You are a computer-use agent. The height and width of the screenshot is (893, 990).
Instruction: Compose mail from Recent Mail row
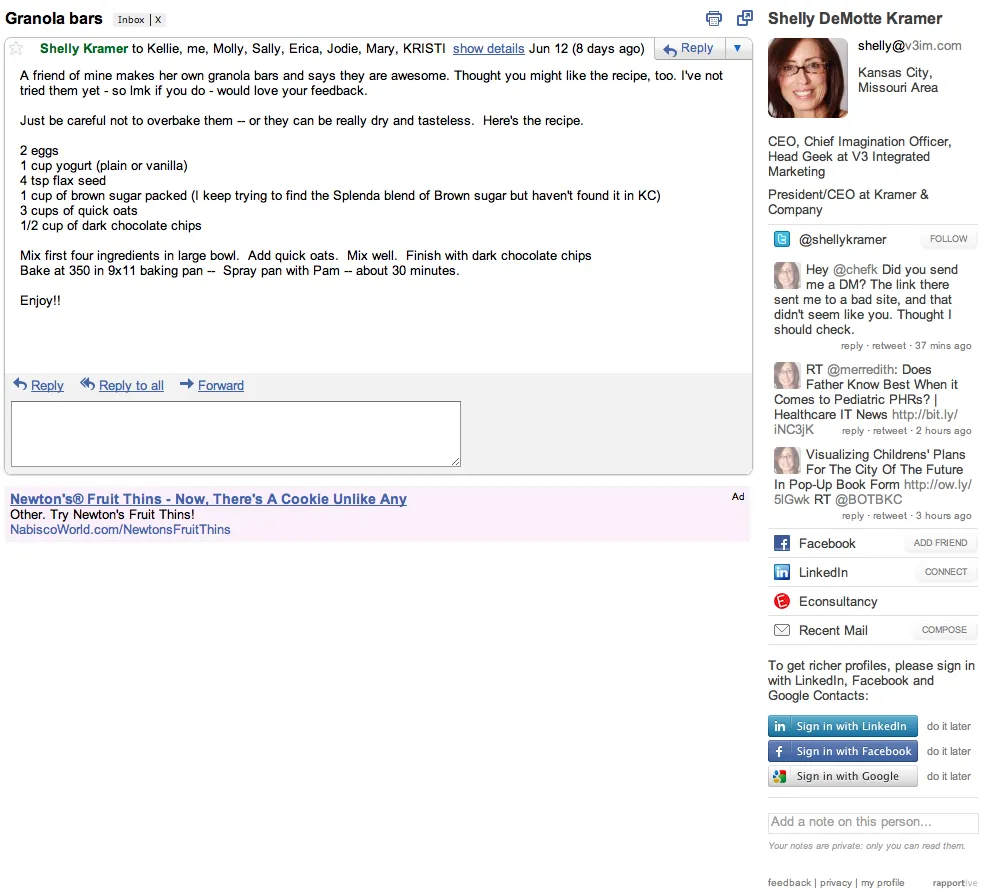pyautogui.click(x=944, y=630)
